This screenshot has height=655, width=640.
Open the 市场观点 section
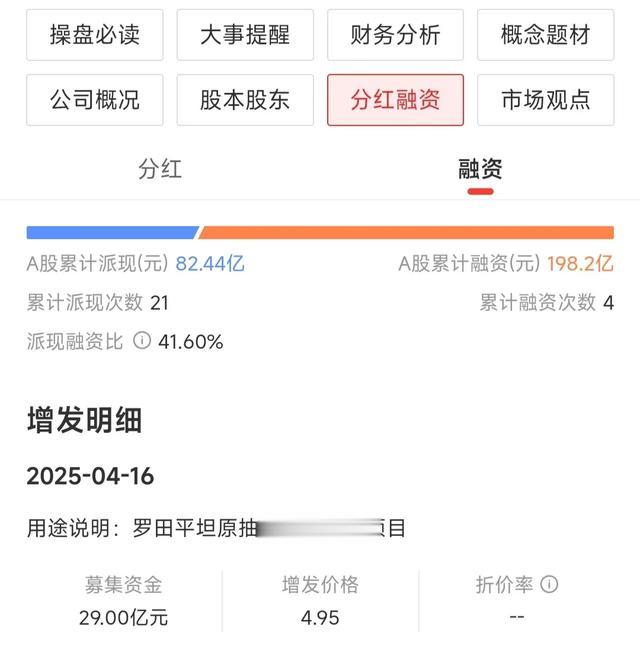(545, 100)
